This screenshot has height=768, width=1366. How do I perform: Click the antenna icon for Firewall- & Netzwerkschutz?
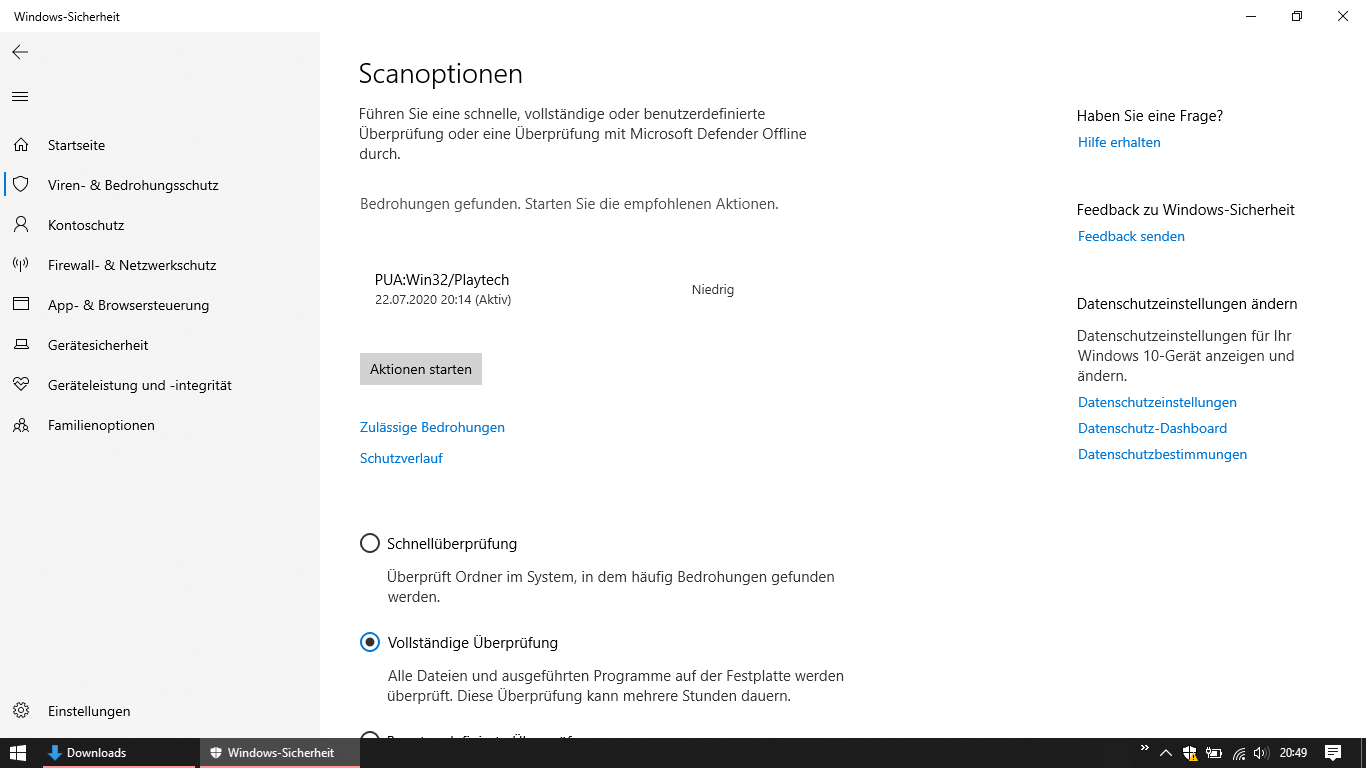[x=21, y=265]
